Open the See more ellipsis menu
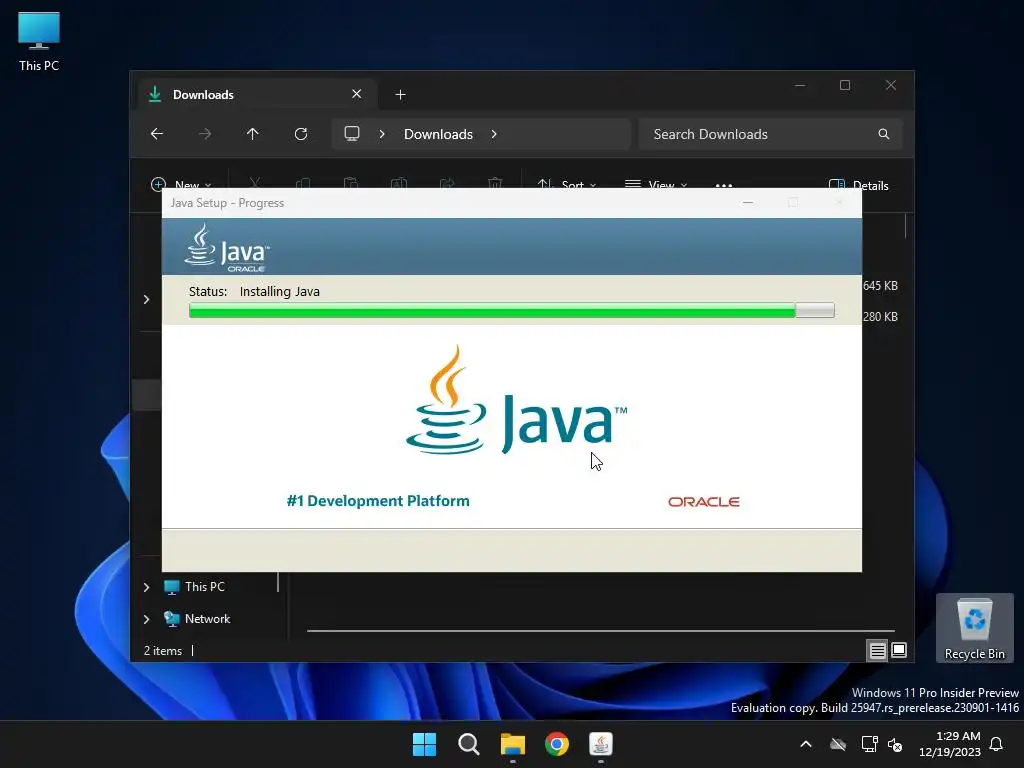1024x768 pixels. [724, 185]
